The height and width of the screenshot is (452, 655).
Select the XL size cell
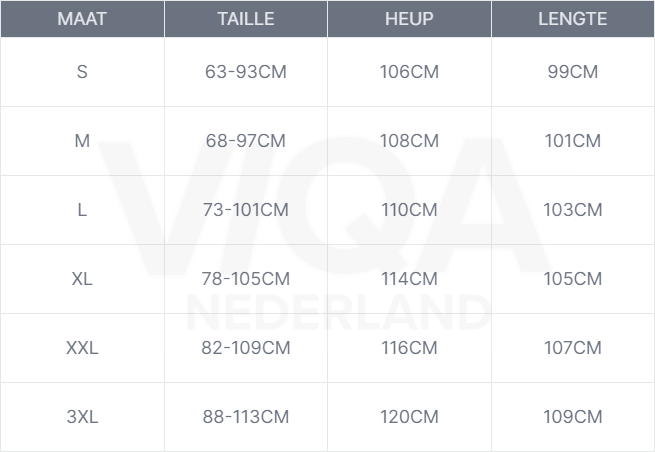[82, 279]
